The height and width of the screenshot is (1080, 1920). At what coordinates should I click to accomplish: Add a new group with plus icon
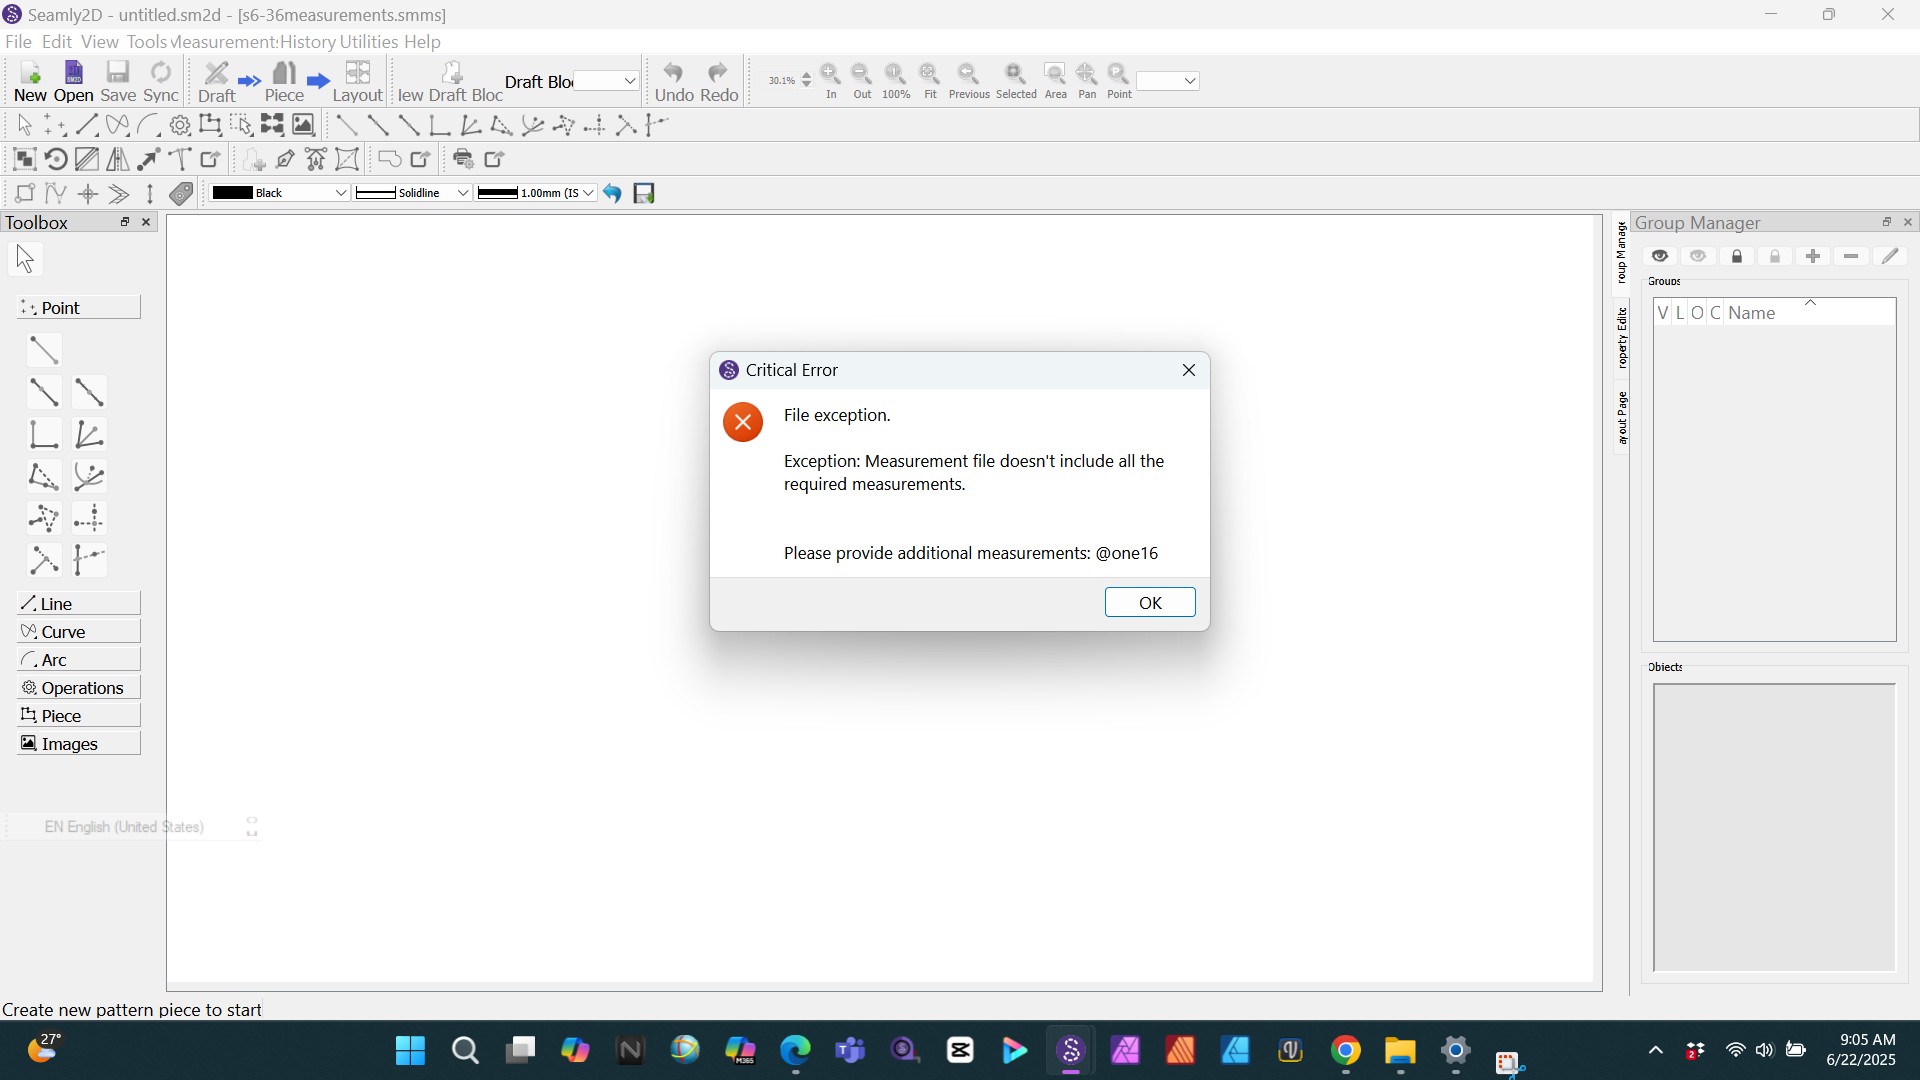click(1813, 257)
